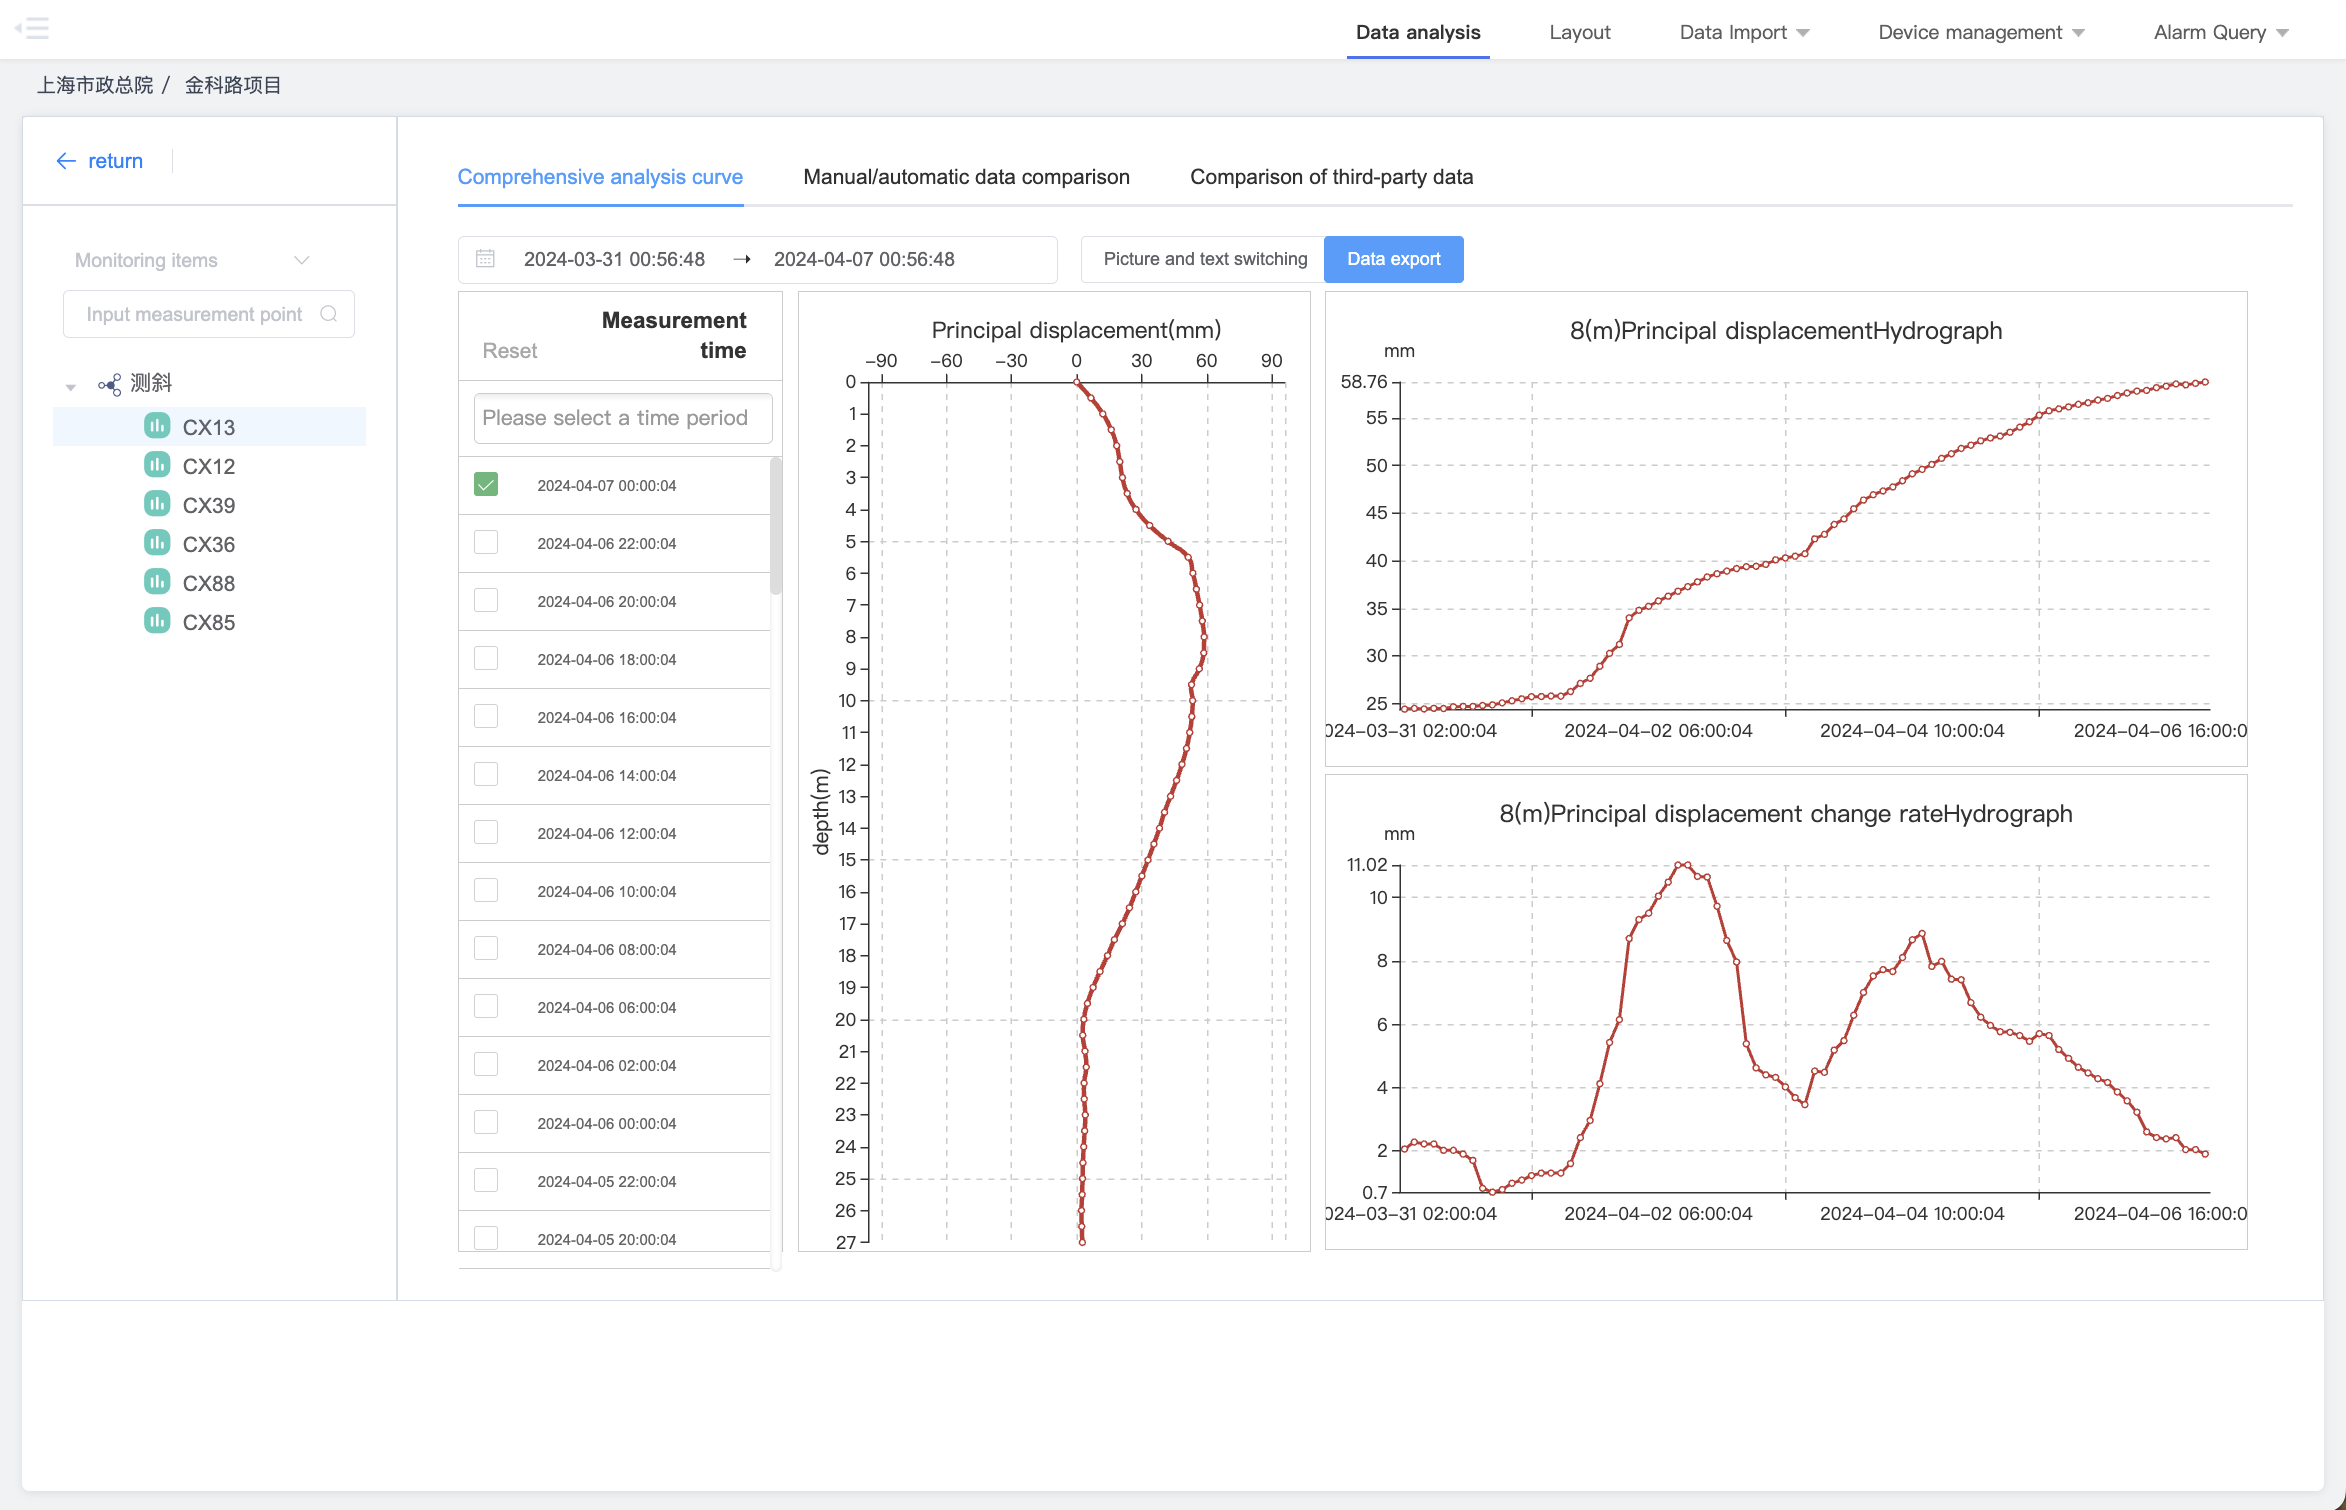
Task: Click breadcrumb 上海市政总院
Action: pos(95,85)
